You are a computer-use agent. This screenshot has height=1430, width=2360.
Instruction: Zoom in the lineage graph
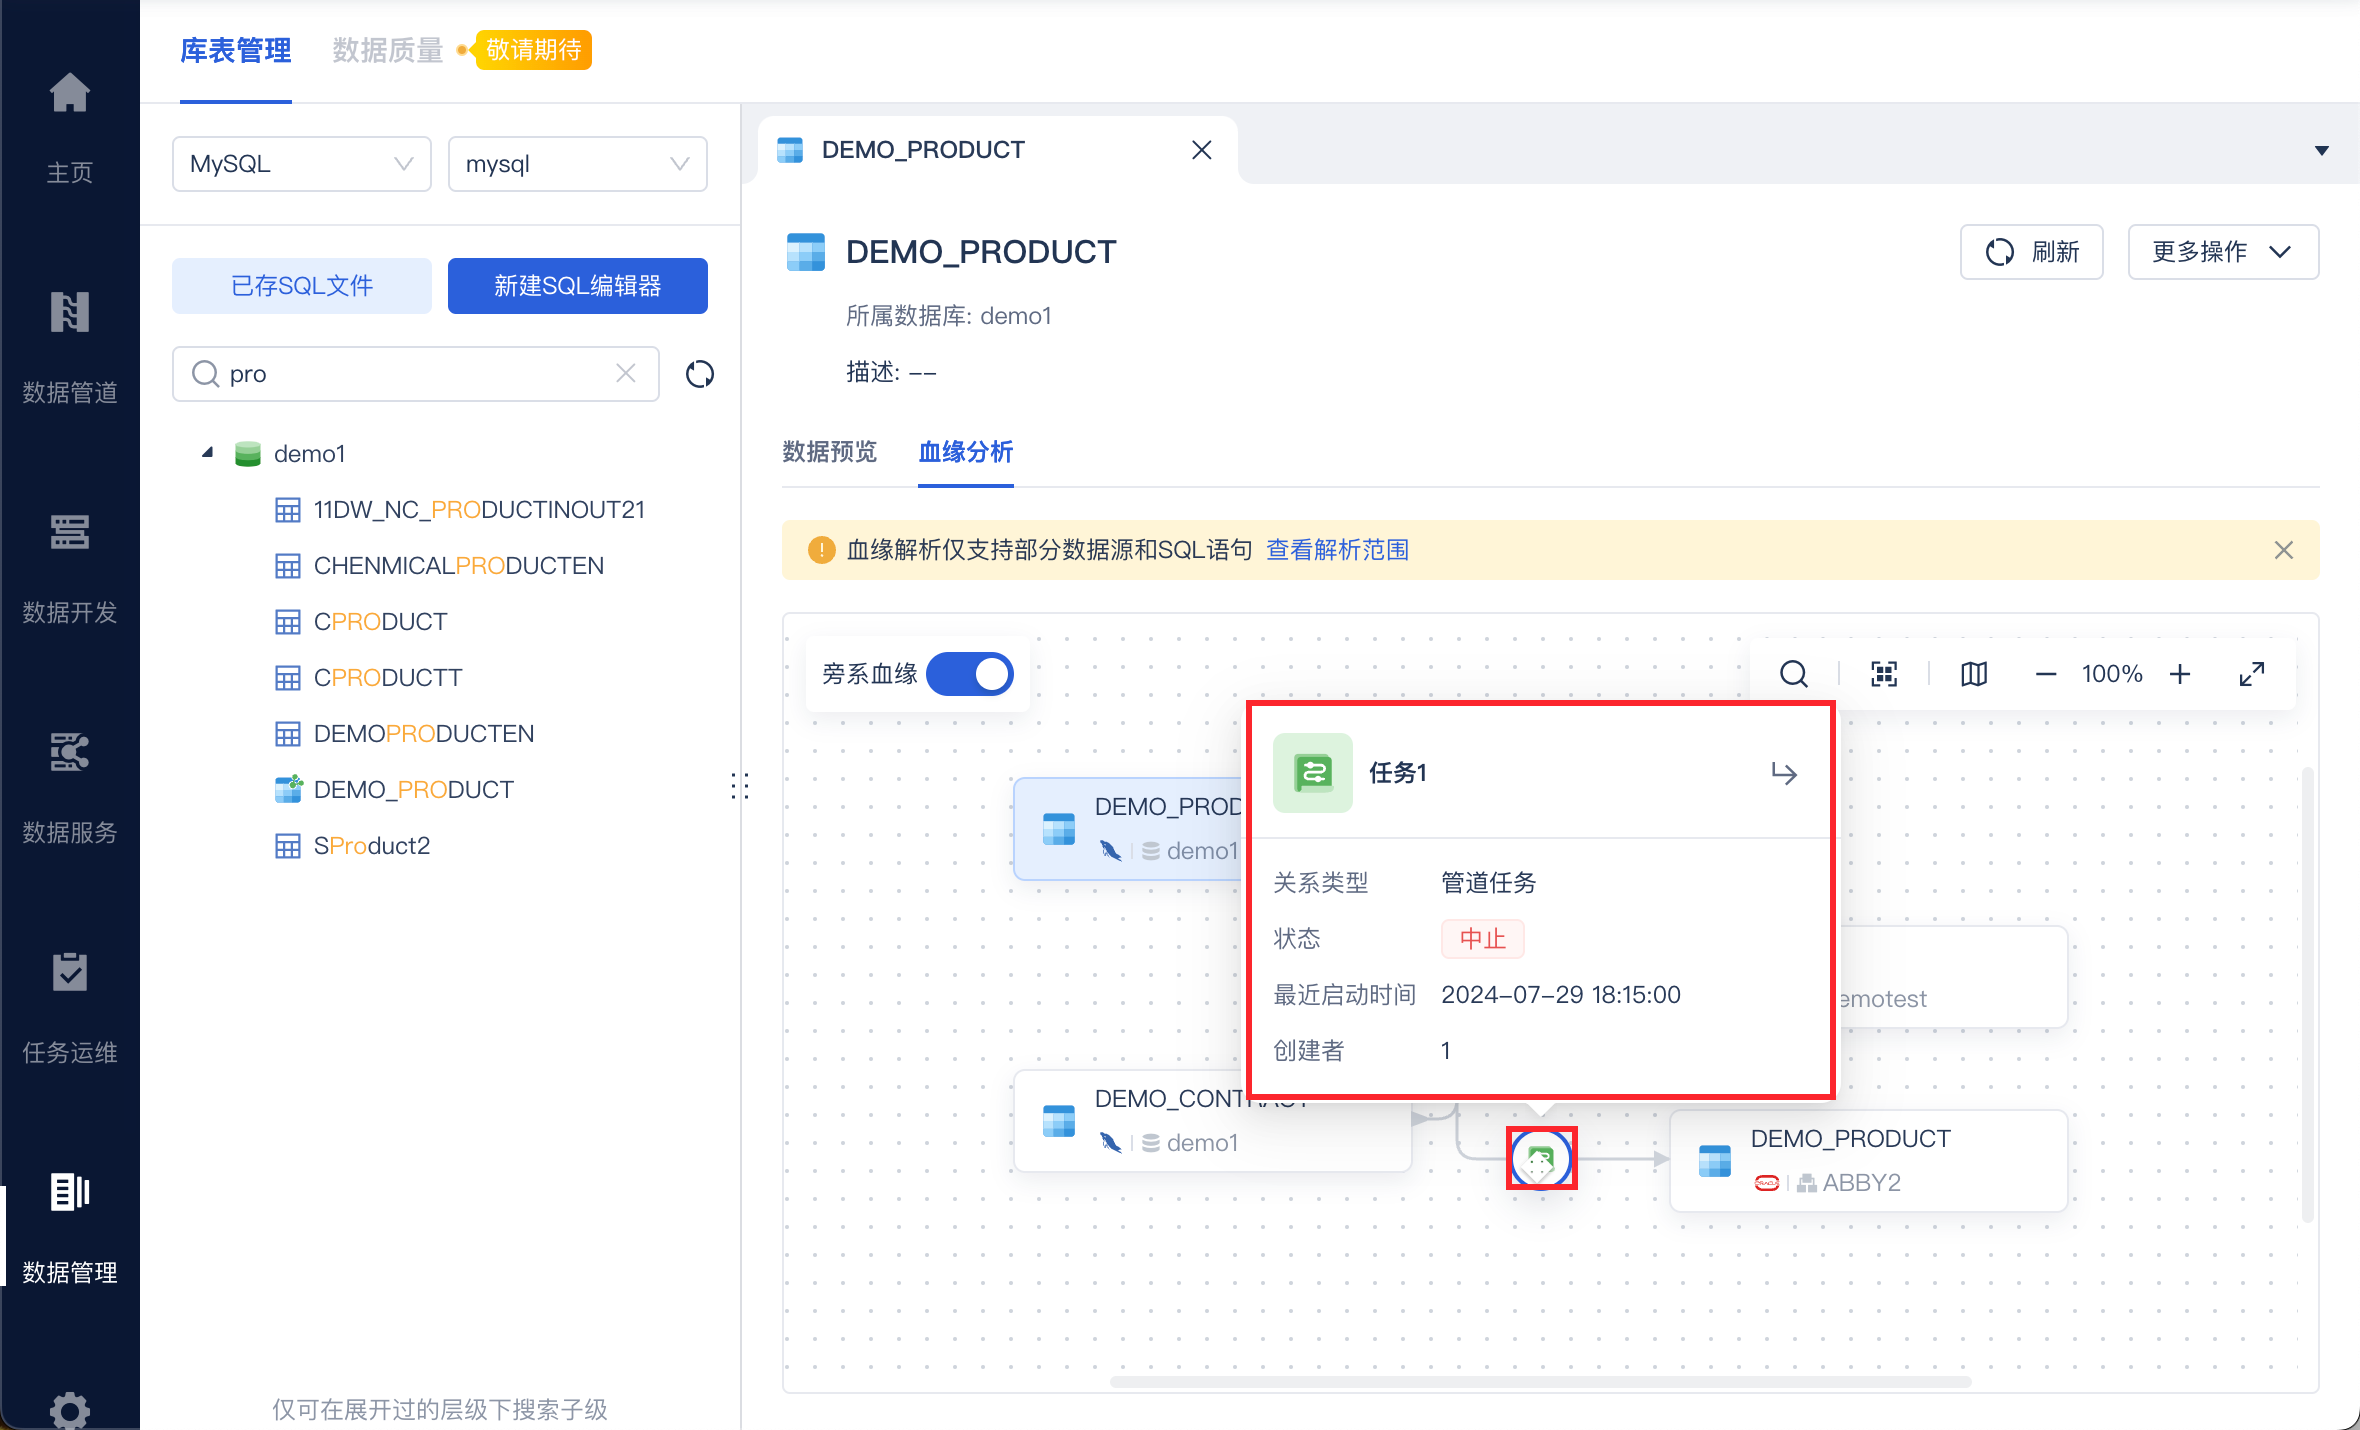point(2180,674)
